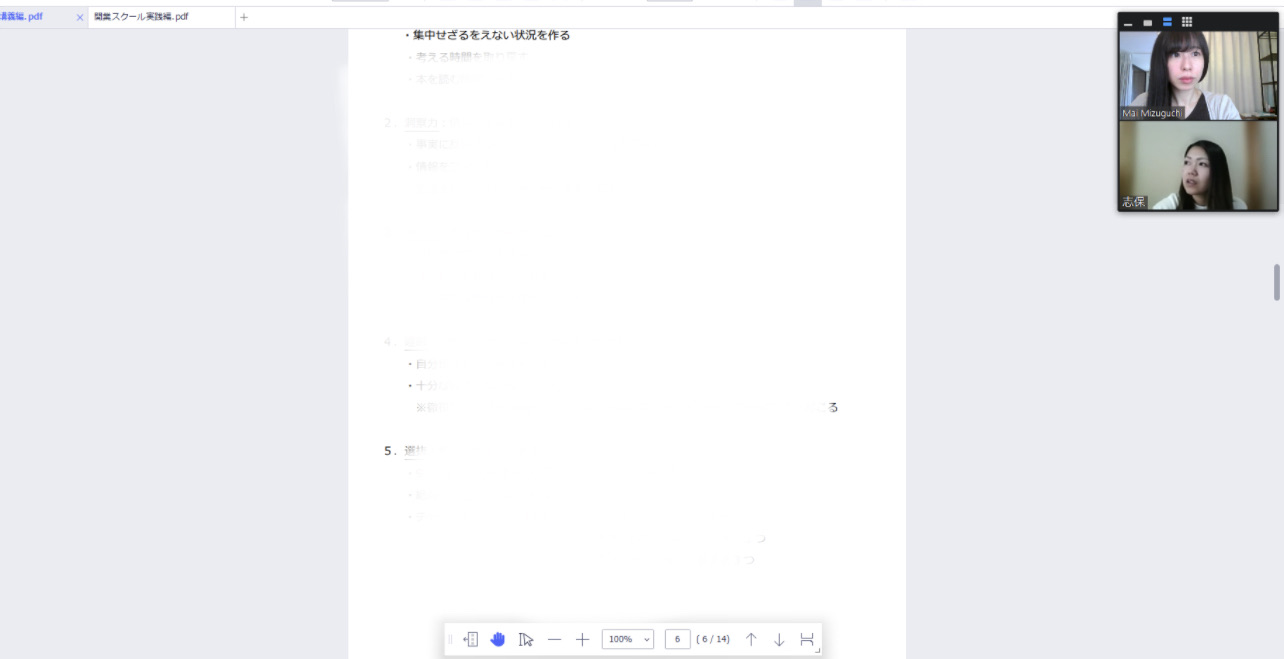Select Mai Mizuguchi's video thumbnail
The image size is (1284, 659).
point(1198,76)
